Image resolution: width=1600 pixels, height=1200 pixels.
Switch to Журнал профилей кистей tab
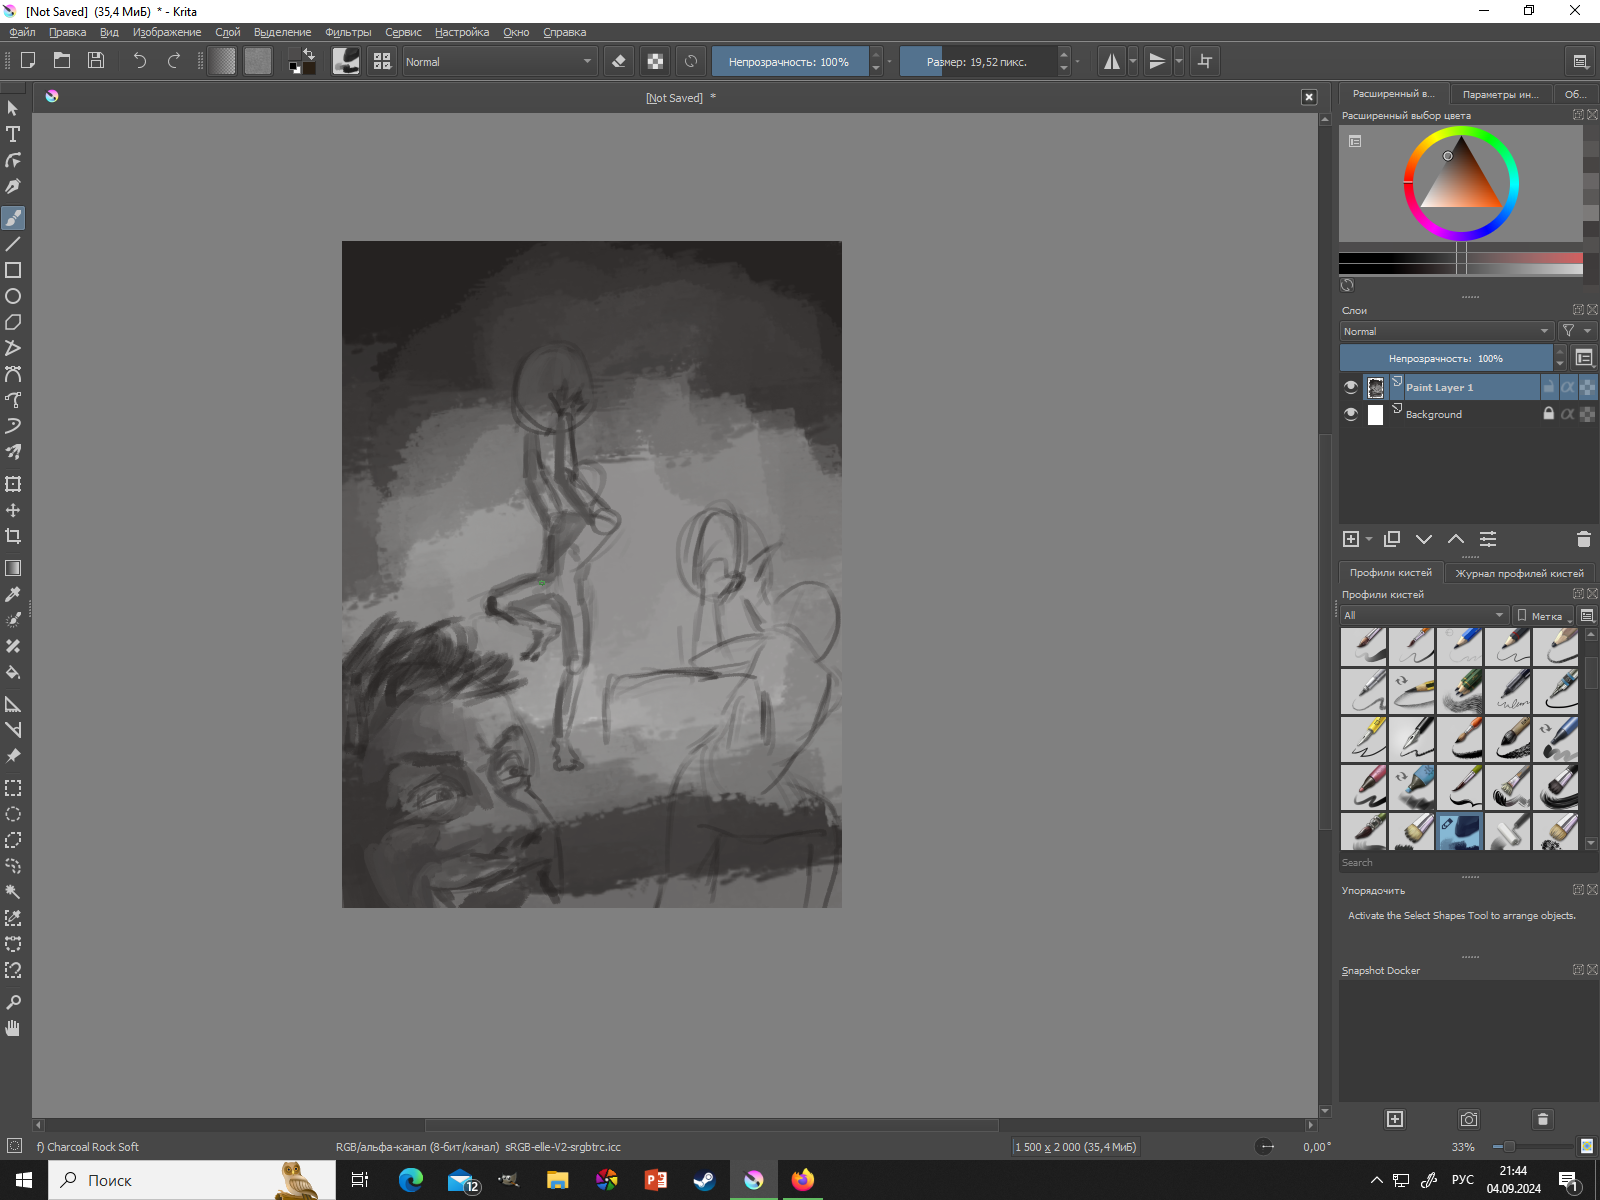(1518, 573)
